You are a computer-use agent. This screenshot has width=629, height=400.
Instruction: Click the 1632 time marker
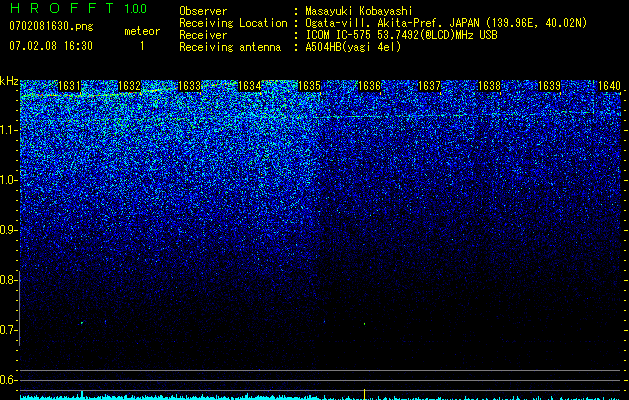[x=129, y=86]
